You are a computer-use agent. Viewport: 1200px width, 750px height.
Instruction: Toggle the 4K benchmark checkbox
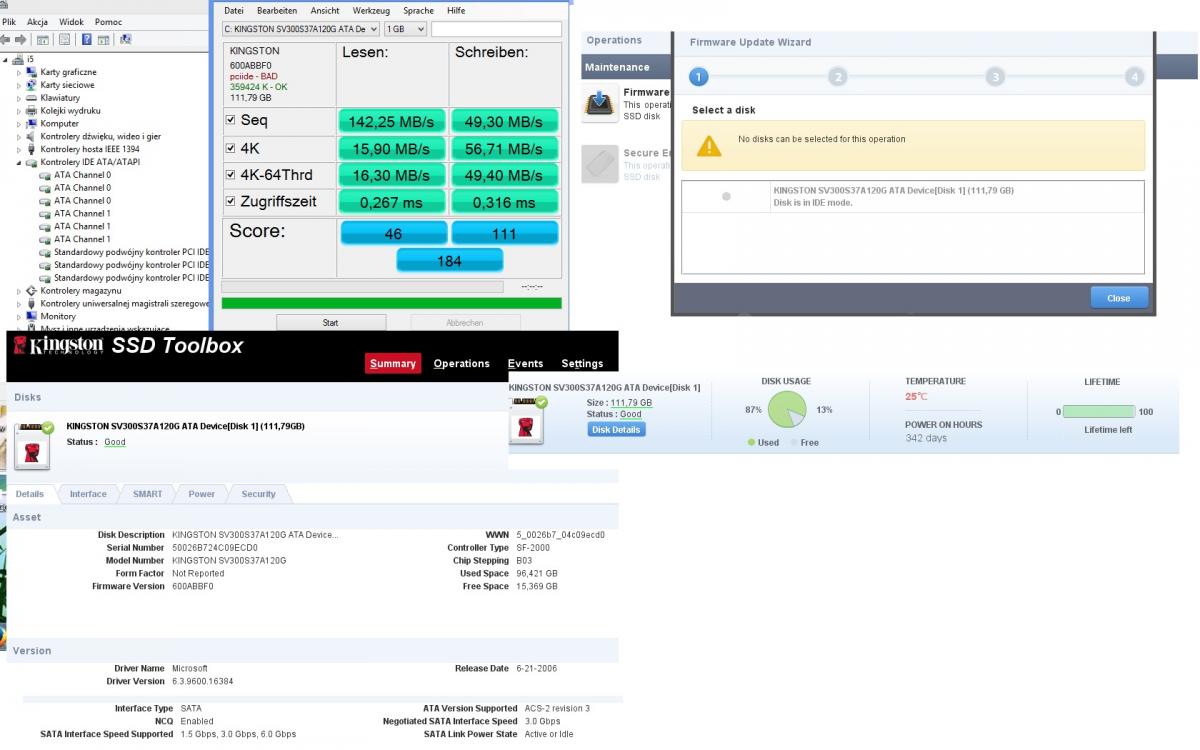pos(232,148)
